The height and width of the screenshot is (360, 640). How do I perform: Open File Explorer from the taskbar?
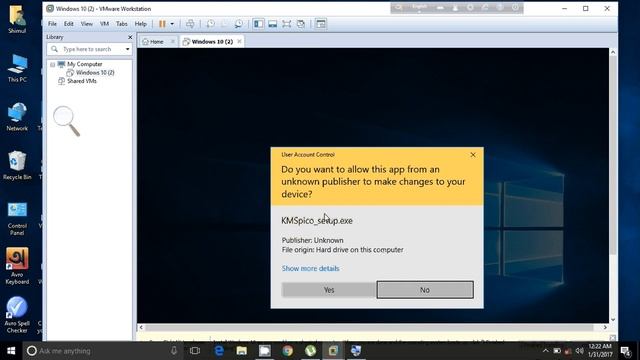point(242,351)
